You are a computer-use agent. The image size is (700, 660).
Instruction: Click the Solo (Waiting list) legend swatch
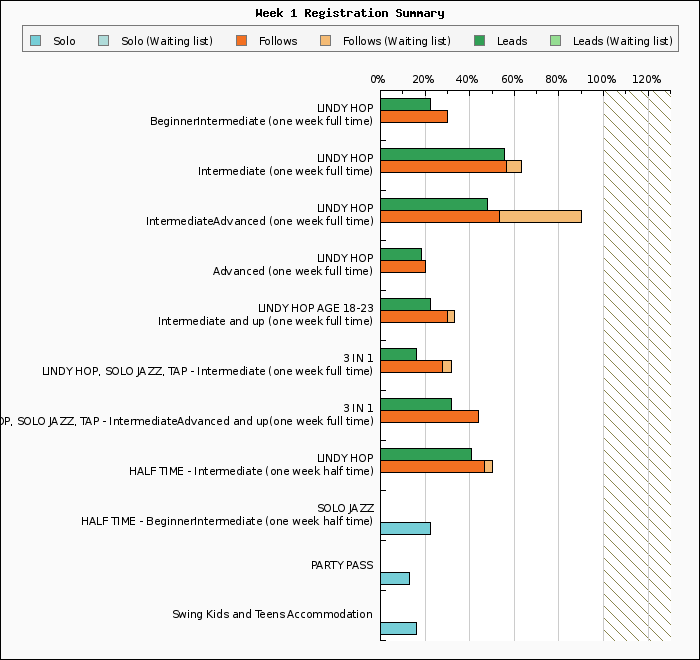click(x=104, y=41)
